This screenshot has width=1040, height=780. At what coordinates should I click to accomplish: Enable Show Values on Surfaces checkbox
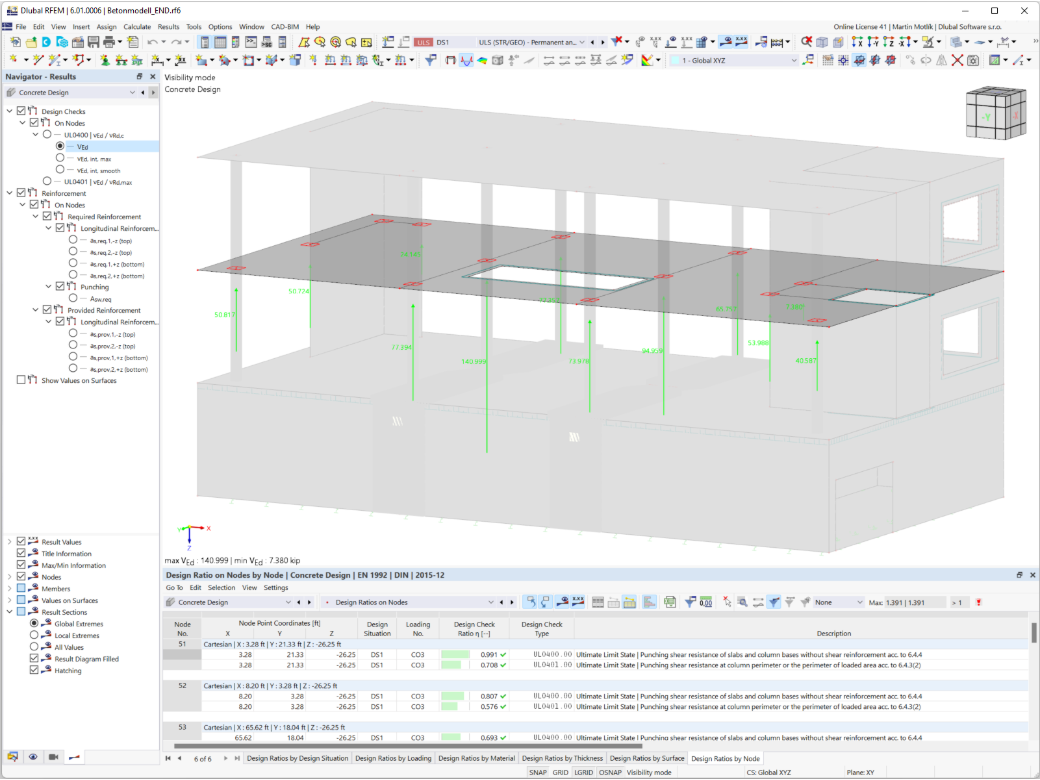pyautogui.click(x=21, y=380)
